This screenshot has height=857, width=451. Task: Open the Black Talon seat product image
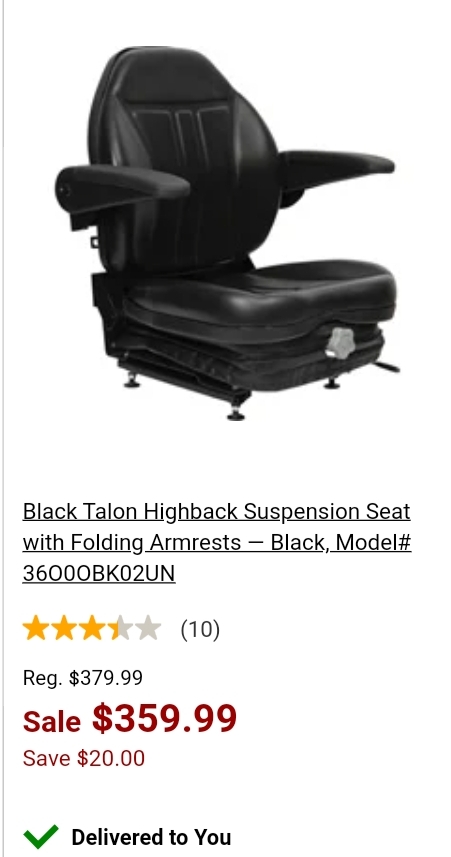pyautogui.click(x=227, y=234)
